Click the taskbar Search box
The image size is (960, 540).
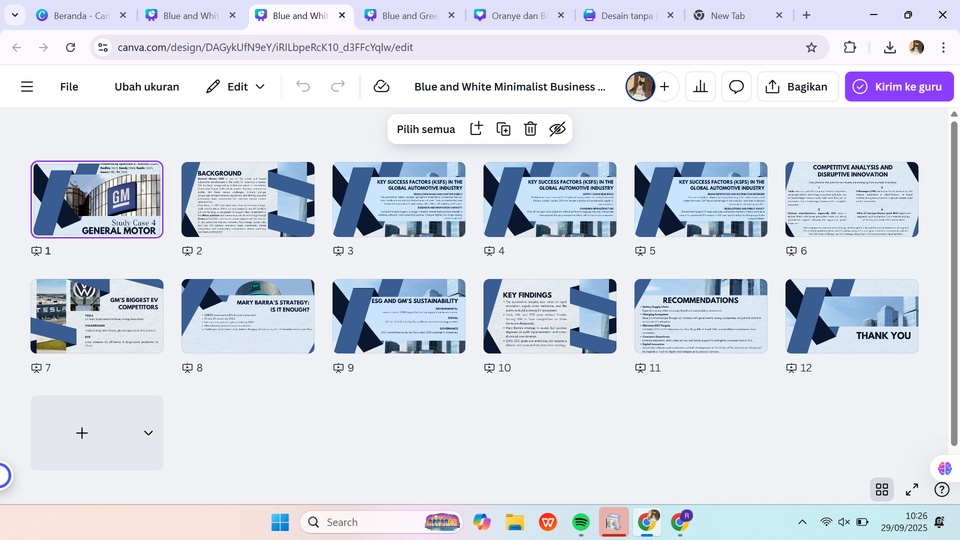(x=381, y=522)
